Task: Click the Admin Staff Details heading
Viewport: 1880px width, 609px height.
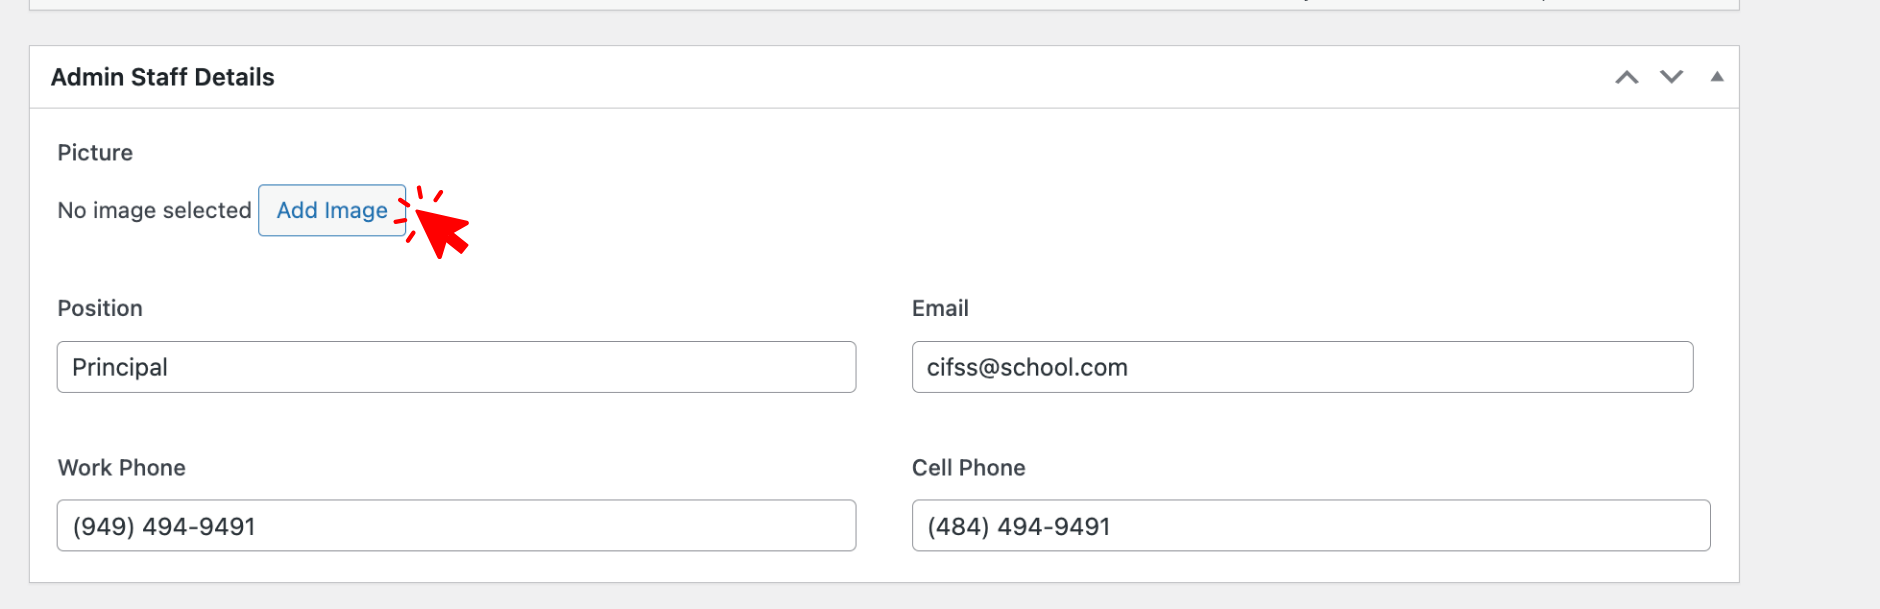Action: click(x=163, y=77)
